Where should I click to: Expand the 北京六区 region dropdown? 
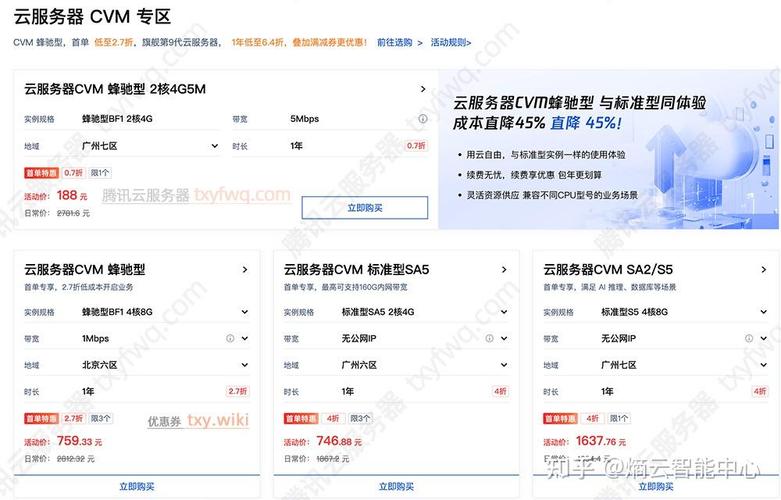point(245,365)
